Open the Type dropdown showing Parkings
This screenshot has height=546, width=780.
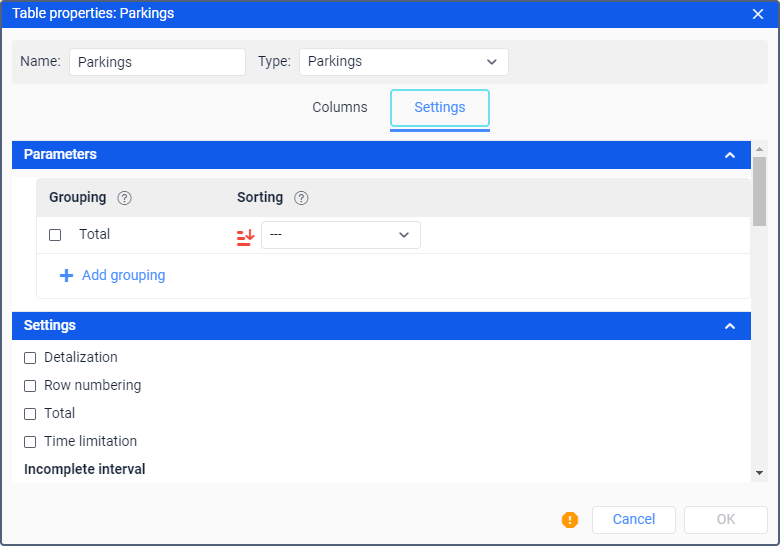pyautogui.click(x=403, y=62)
